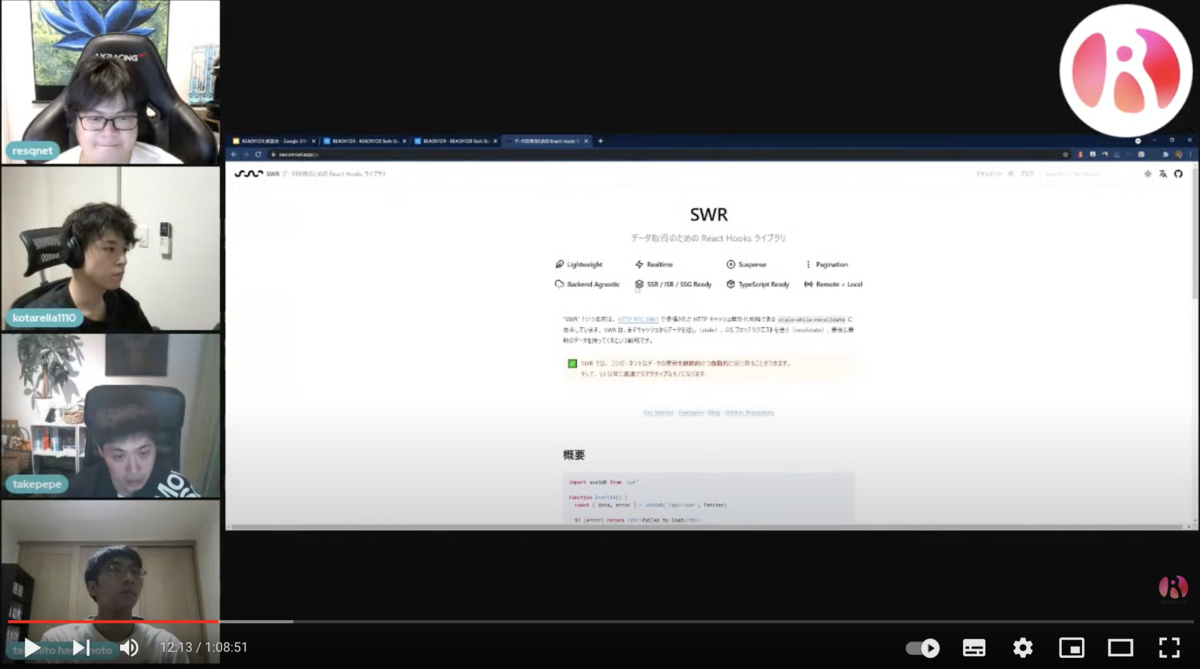
Task: Toggle the site dark/light theme icon
Action: pos(1147,174)
